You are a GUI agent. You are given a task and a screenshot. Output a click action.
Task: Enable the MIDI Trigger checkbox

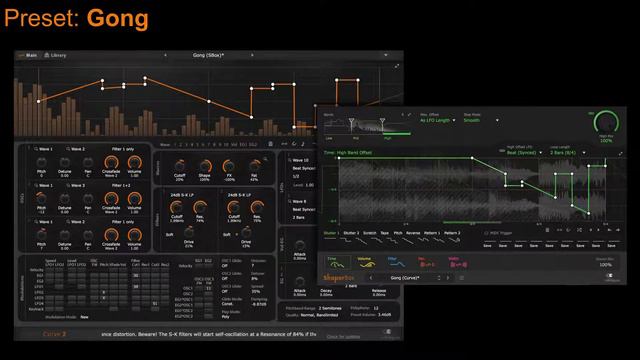coord(486,233)
